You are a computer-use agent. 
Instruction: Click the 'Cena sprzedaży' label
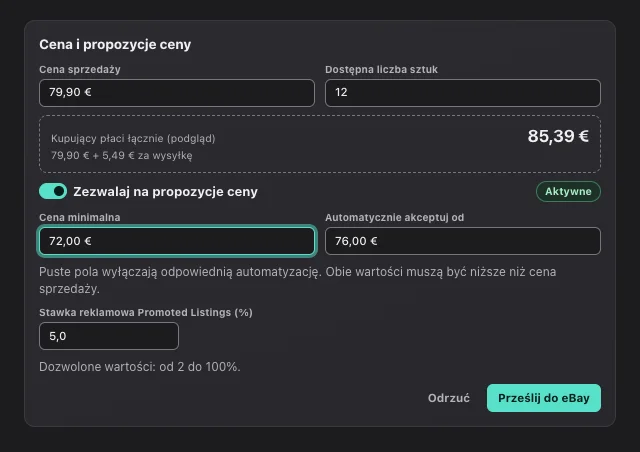click(80, 69)
